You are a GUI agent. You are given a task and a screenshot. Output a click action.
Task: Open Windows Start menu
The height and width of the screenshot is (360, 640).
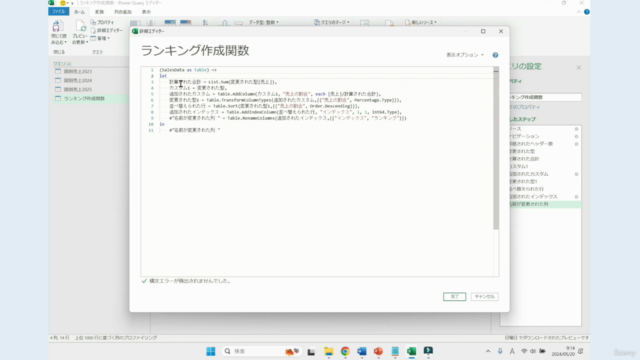click(x=211, y=351)
